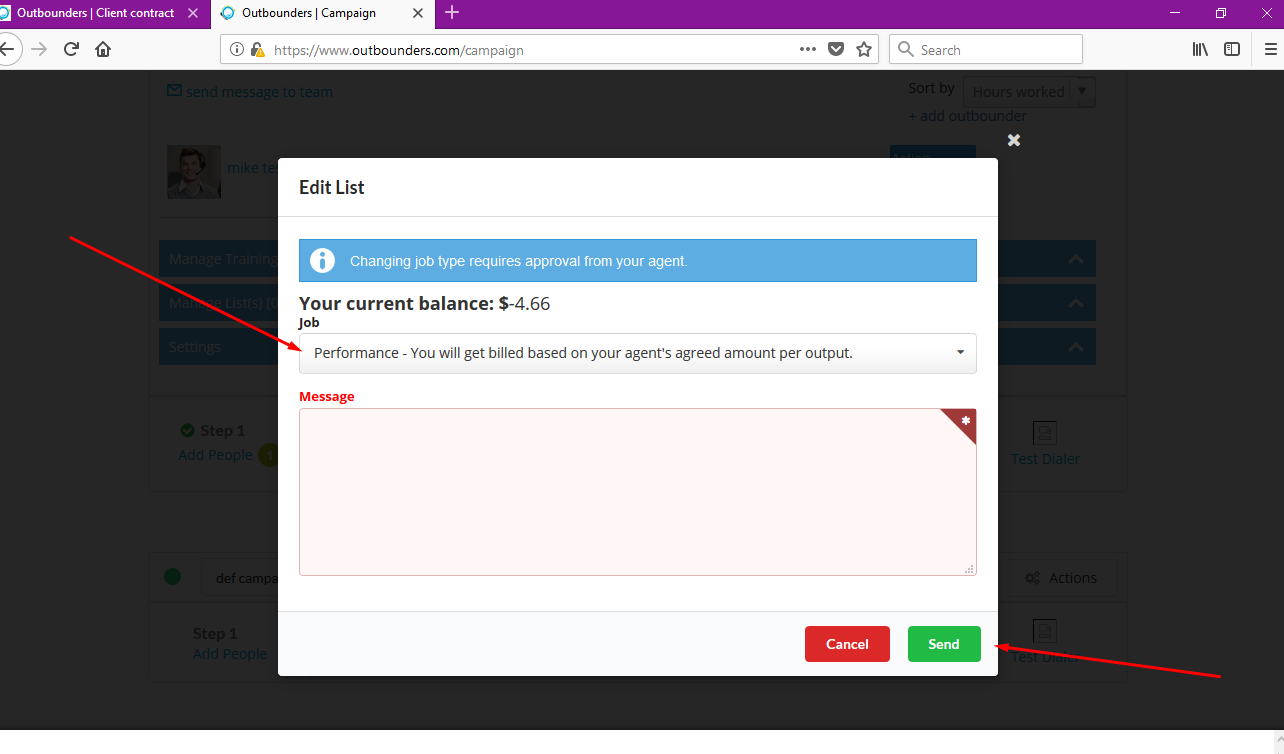The image size is (1284, 754).
Task: Focus the Message text area
Action: pyautogui.click(x=637, y=492)
